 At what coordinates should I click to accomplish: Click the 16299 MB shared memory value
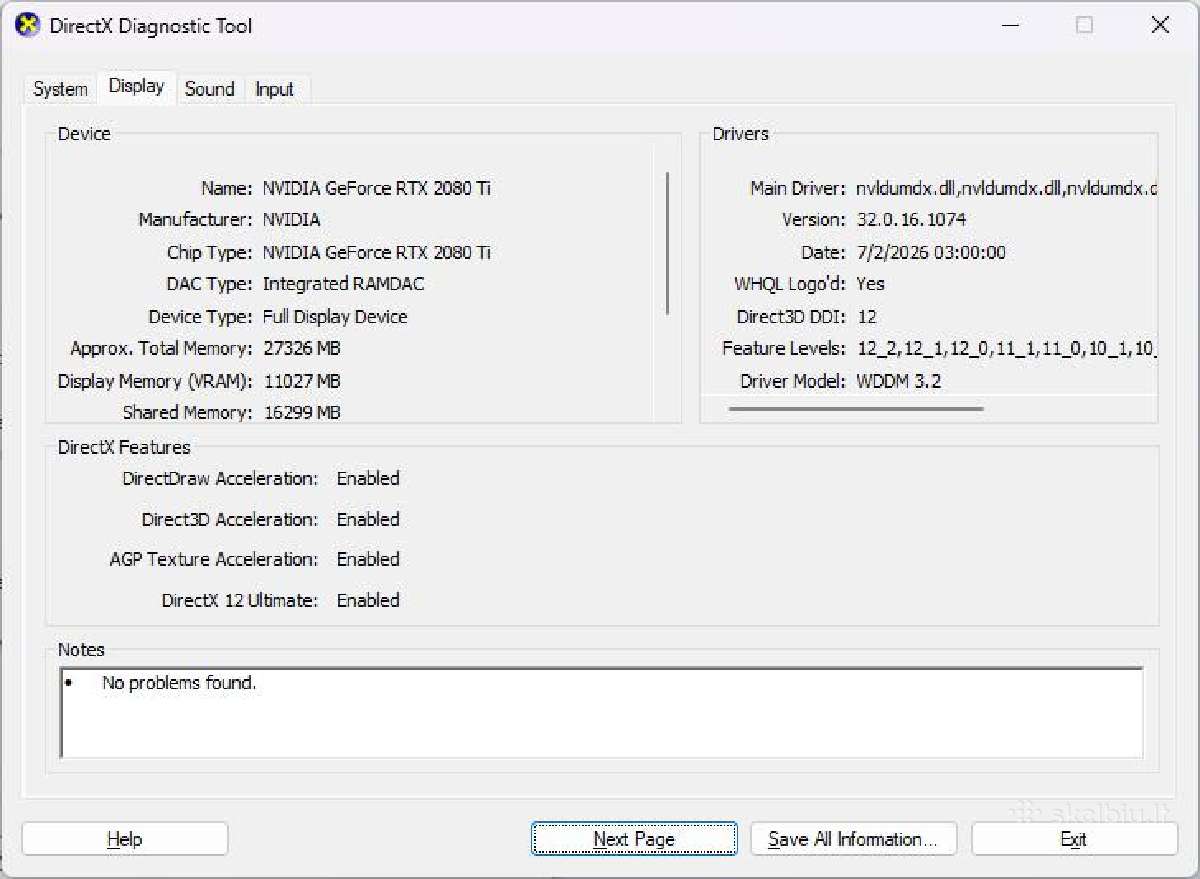[x=301, y=412]
